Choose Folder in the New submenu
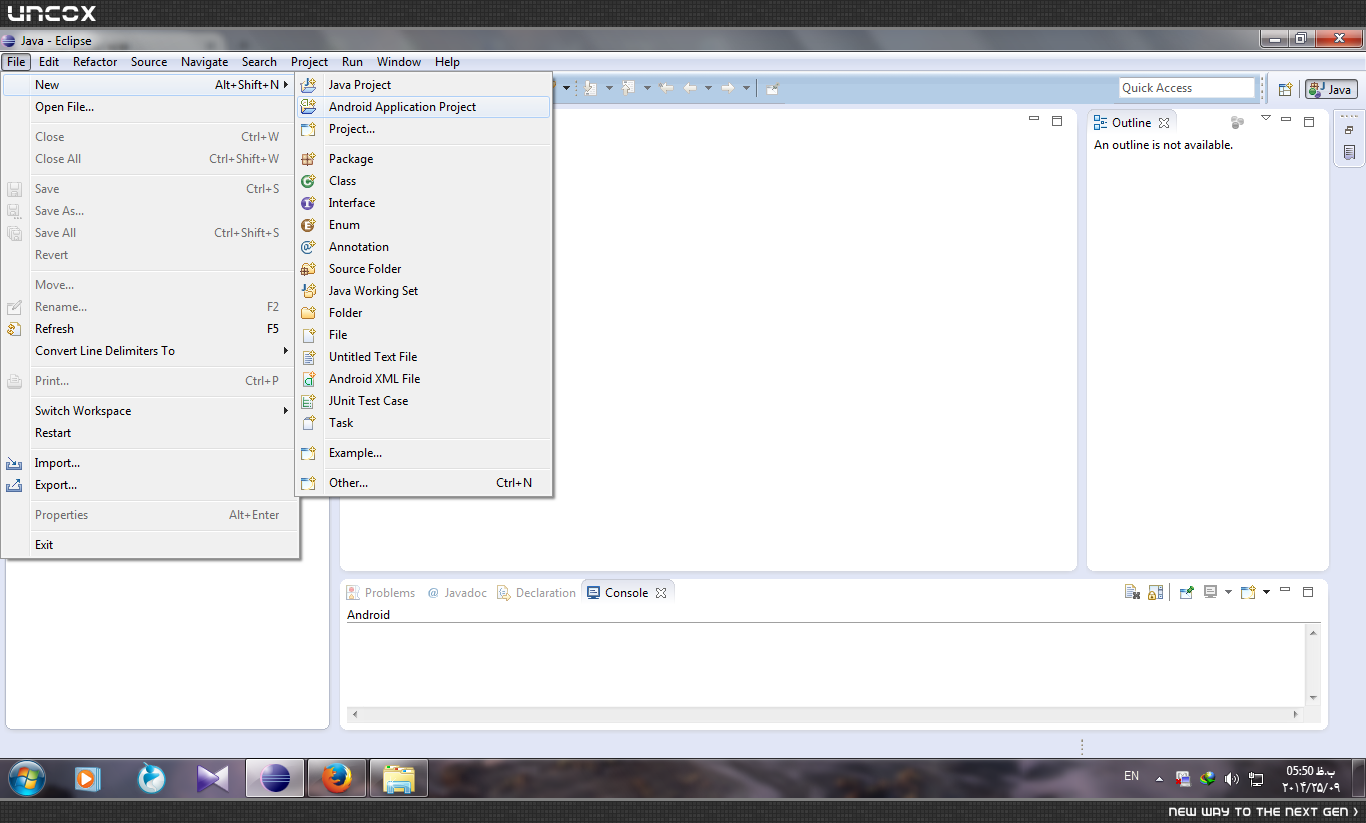Image resolution: width=1366 pixels, height=823 pixels. 423,313
